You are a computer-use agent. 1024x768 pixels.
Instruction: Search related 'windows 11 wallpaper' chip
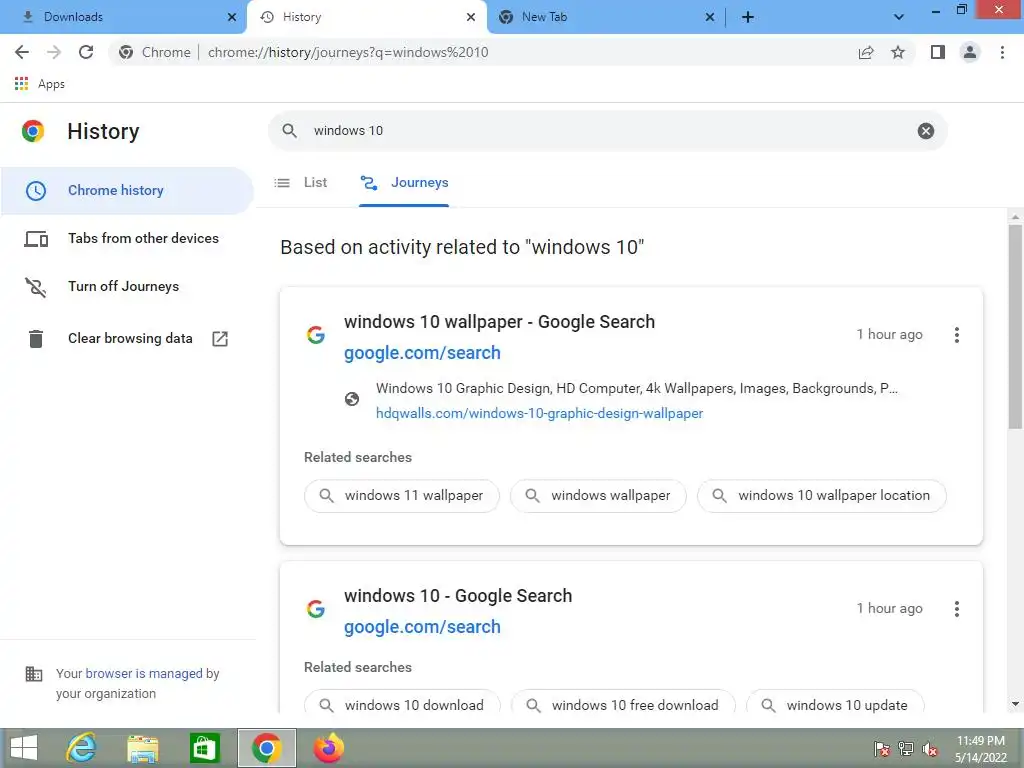pyautogui.click(x=402, y=496)
